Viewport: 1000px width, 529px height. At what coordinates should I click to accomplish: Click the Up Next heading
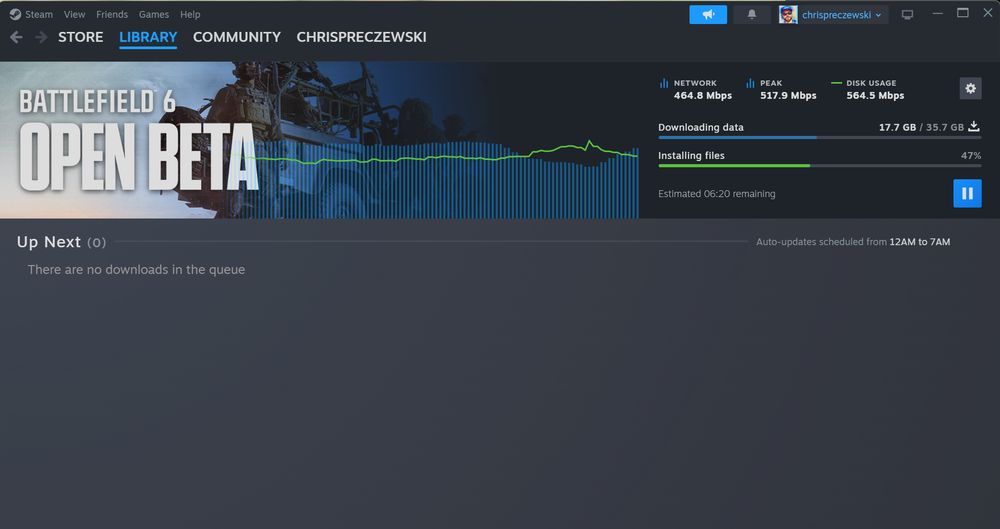(48, 242)
